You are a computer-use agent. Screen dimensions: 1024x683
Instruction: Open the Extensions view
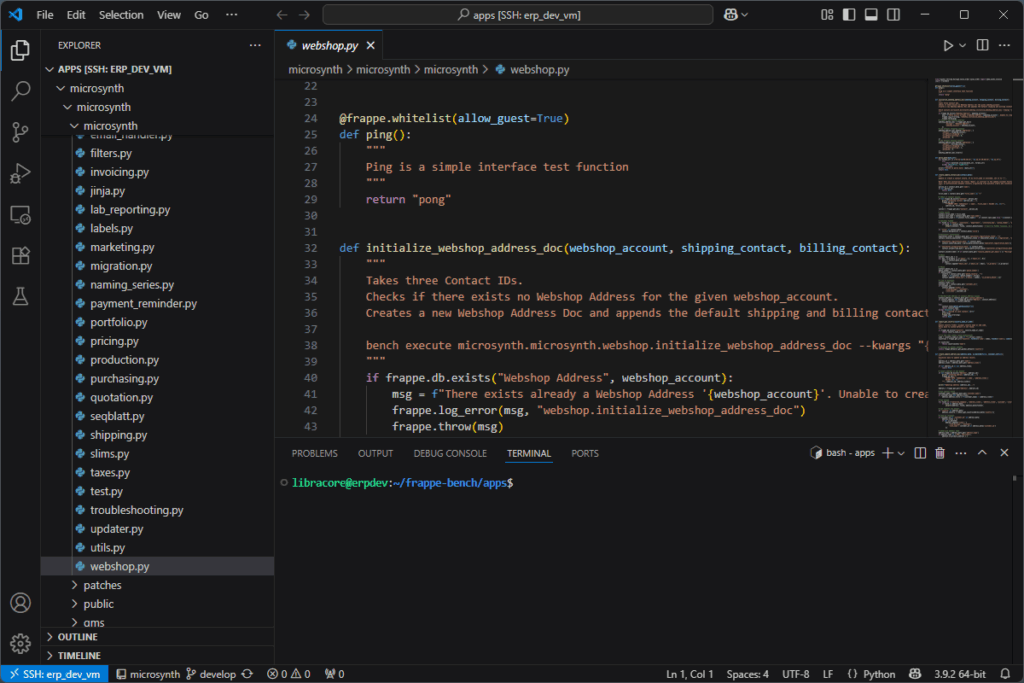pos(20,255)
